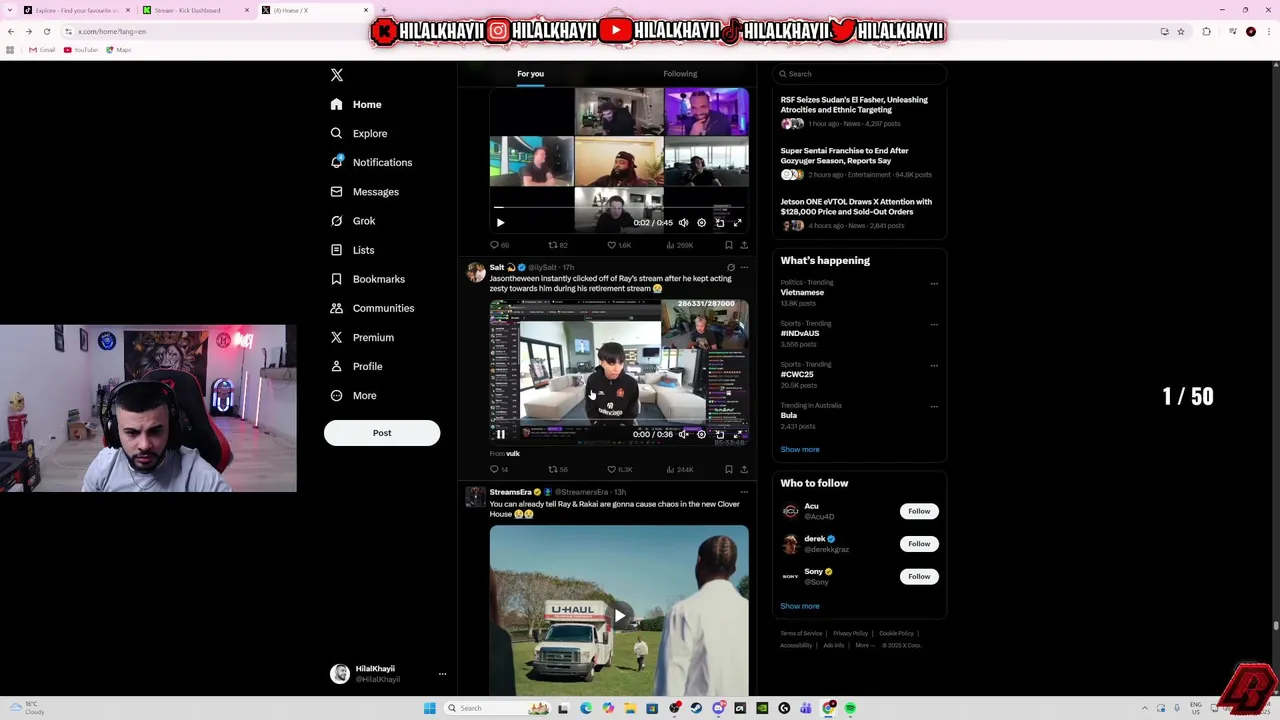Reply to the top post with 69 replies
The width and height of the screenshot is (1280, 720).
point(499,245)
